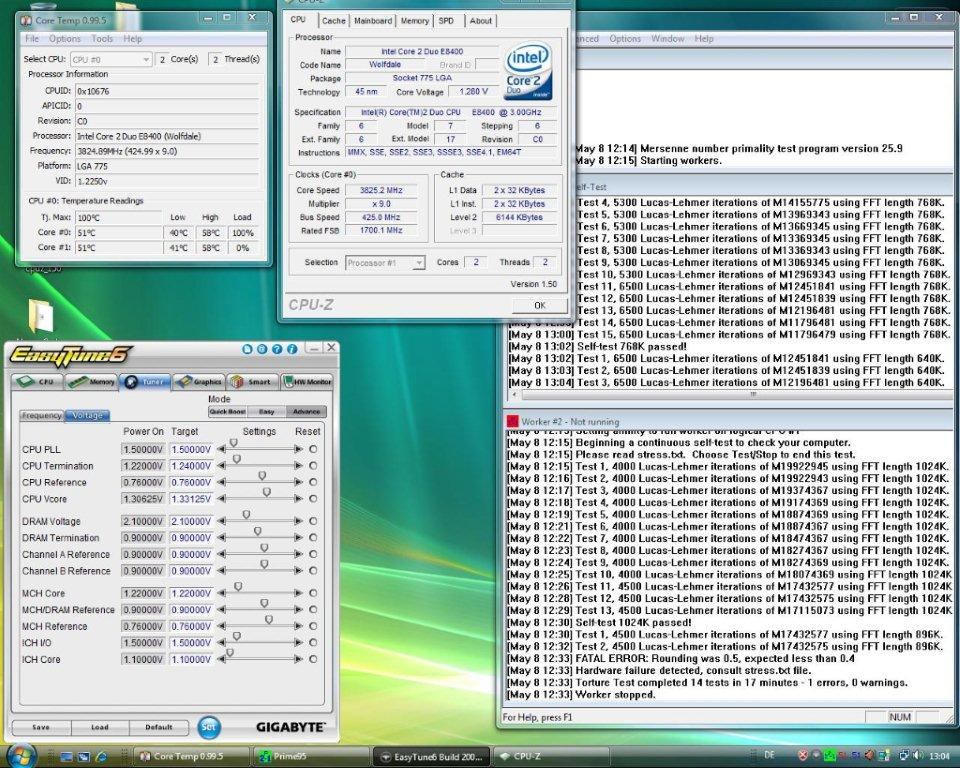Click the Default button in EasyTune6

click(159, 727)
